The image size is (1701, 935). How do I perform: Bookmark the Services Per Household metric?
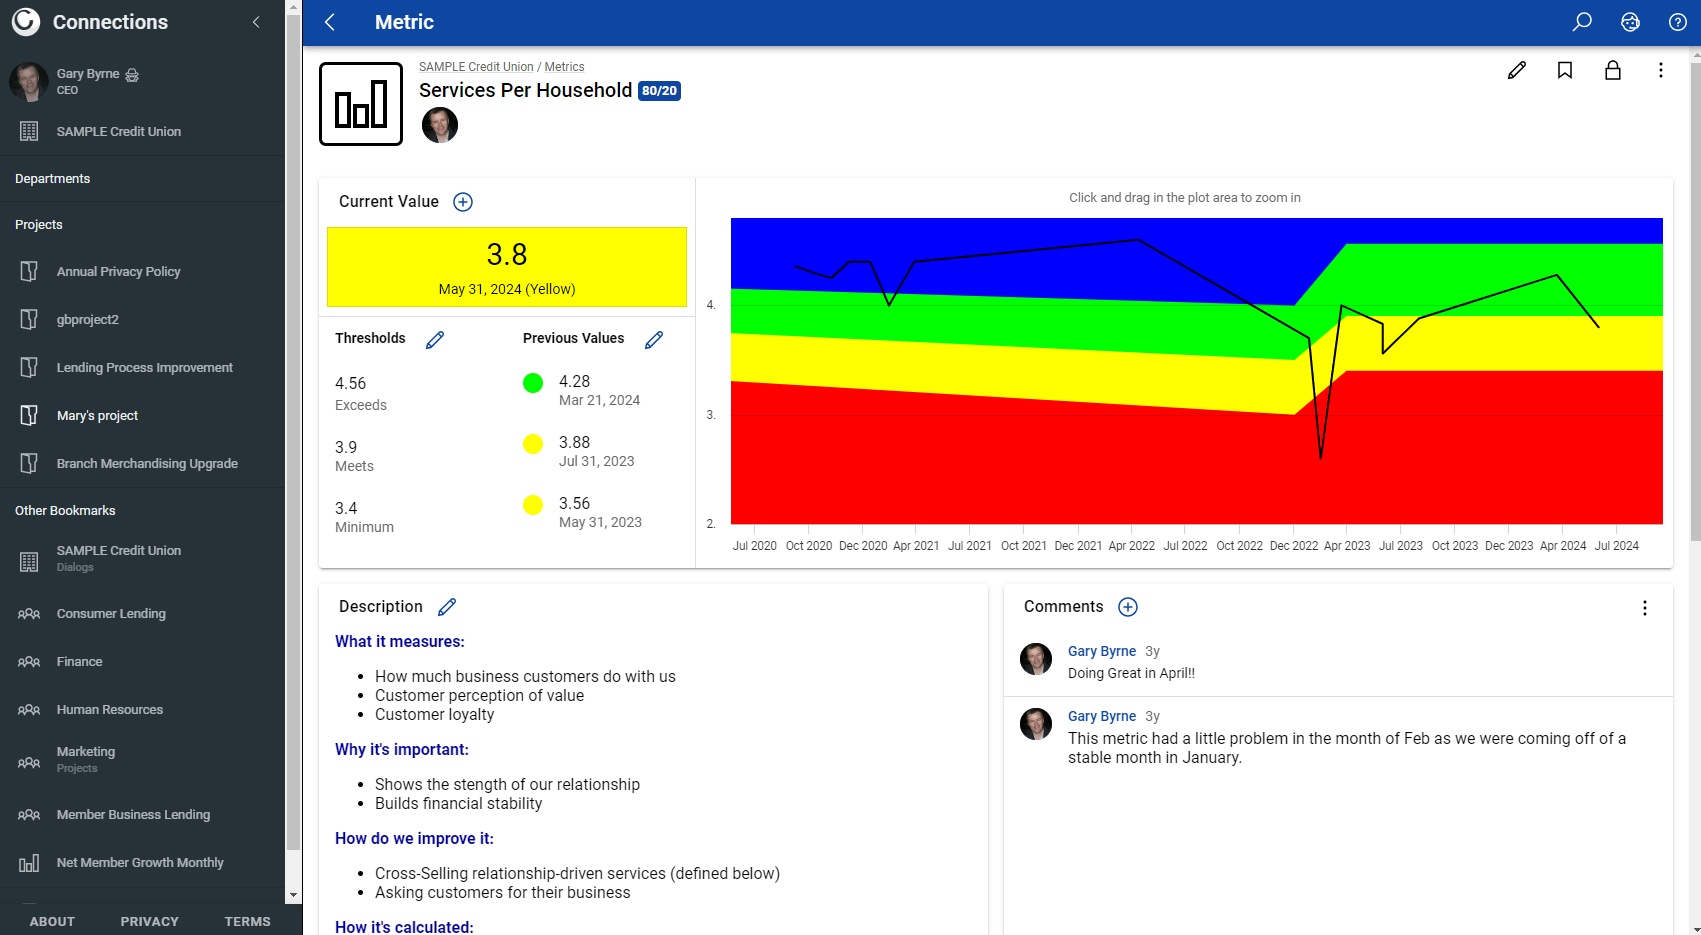point(1565,70)
